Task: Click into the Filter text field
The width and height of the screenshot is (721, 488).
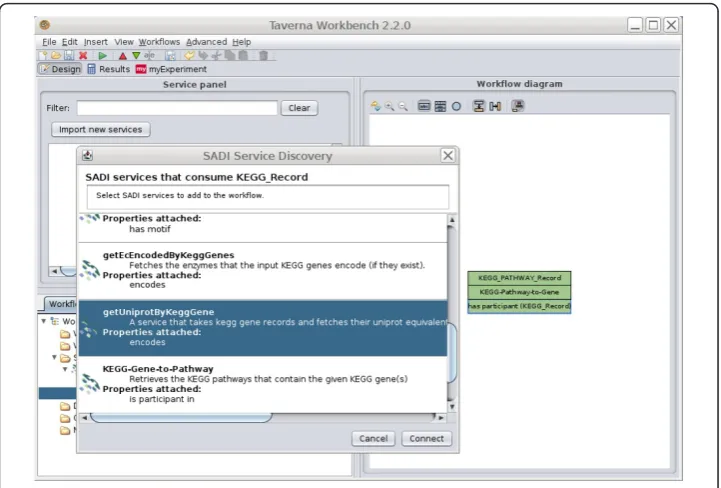Action: [177, 108]
